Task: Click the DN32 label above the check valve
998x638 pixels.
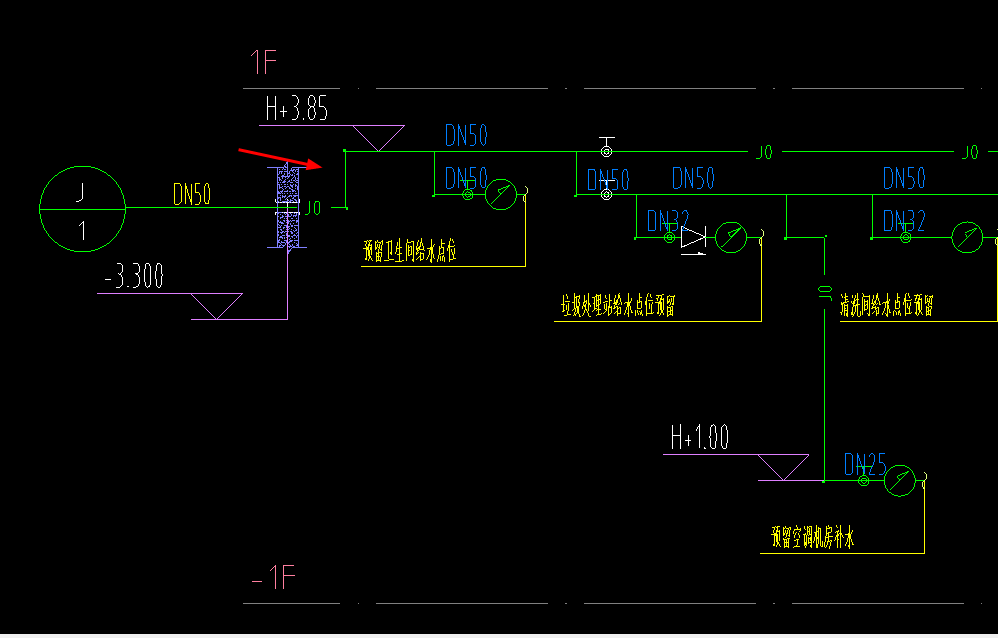Action: pos(668,221)
